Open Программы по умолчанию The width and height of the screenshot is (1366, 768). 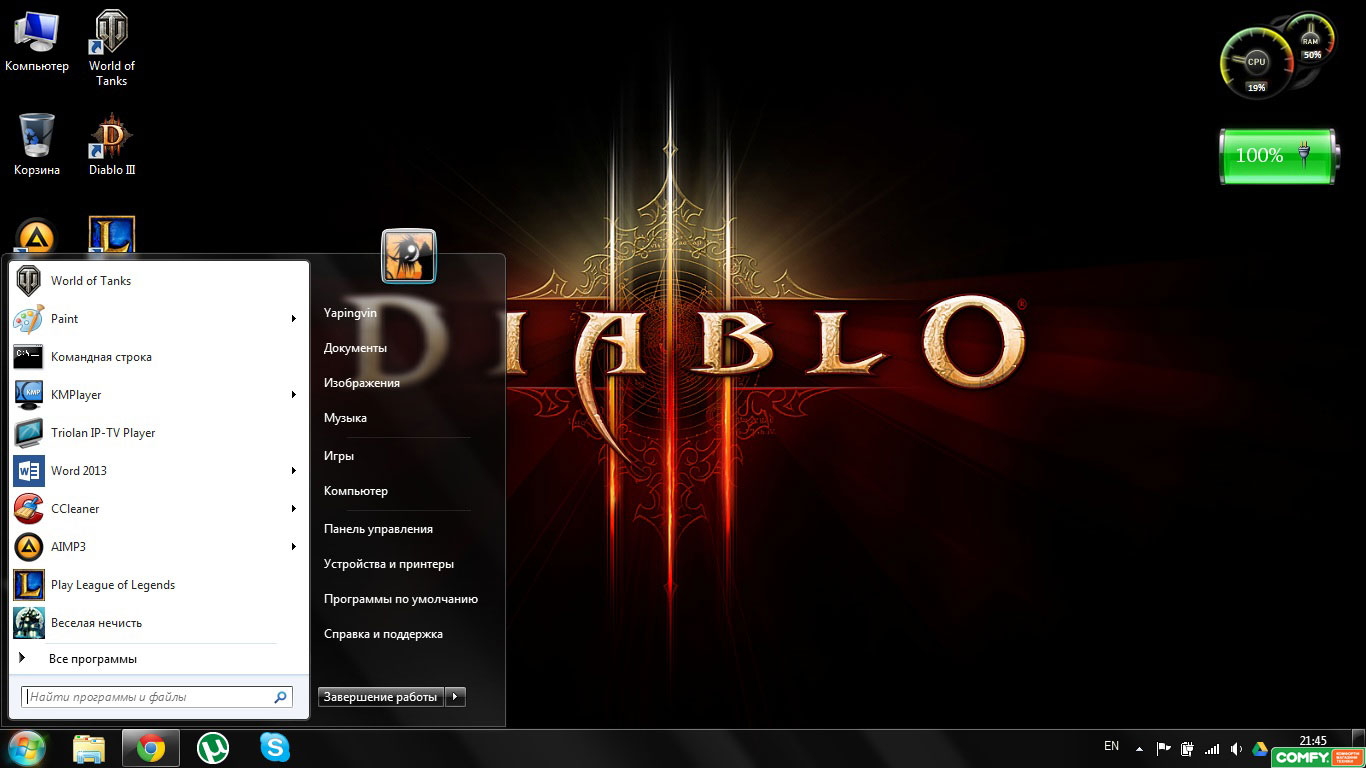pos(401,599)
